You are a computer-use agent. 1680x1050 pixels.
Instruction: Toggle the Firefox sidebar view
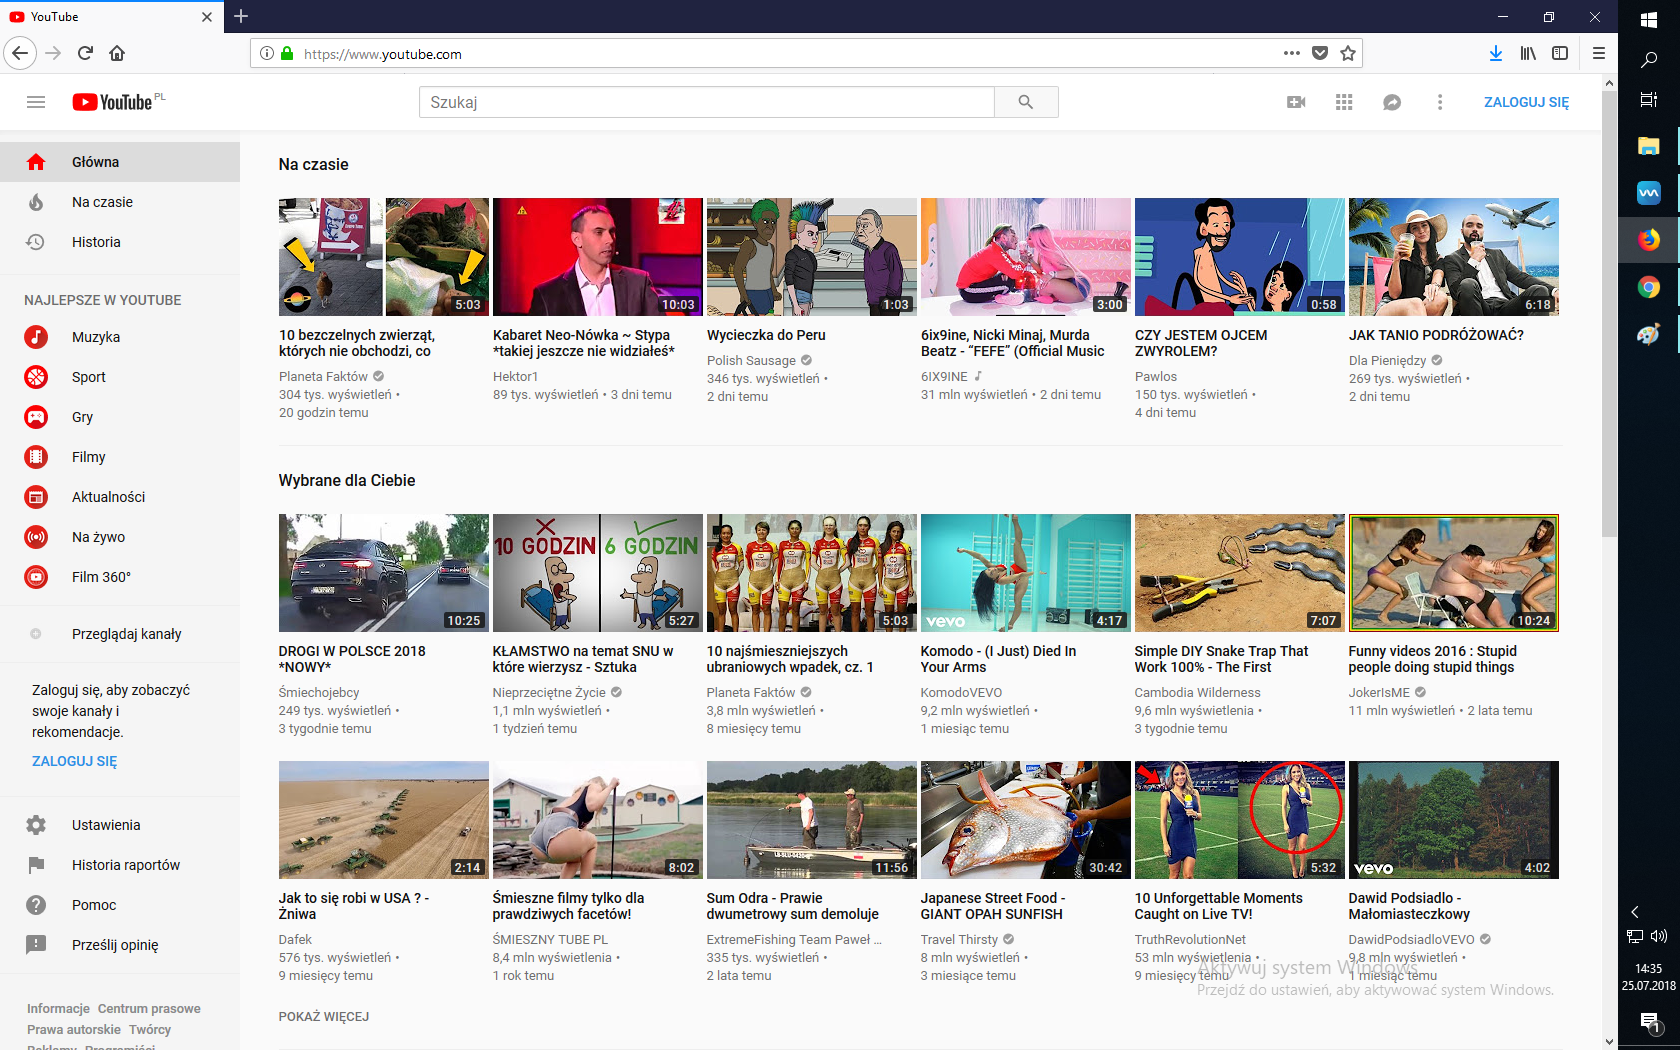pyautogui.click(x=1560, y=53)
